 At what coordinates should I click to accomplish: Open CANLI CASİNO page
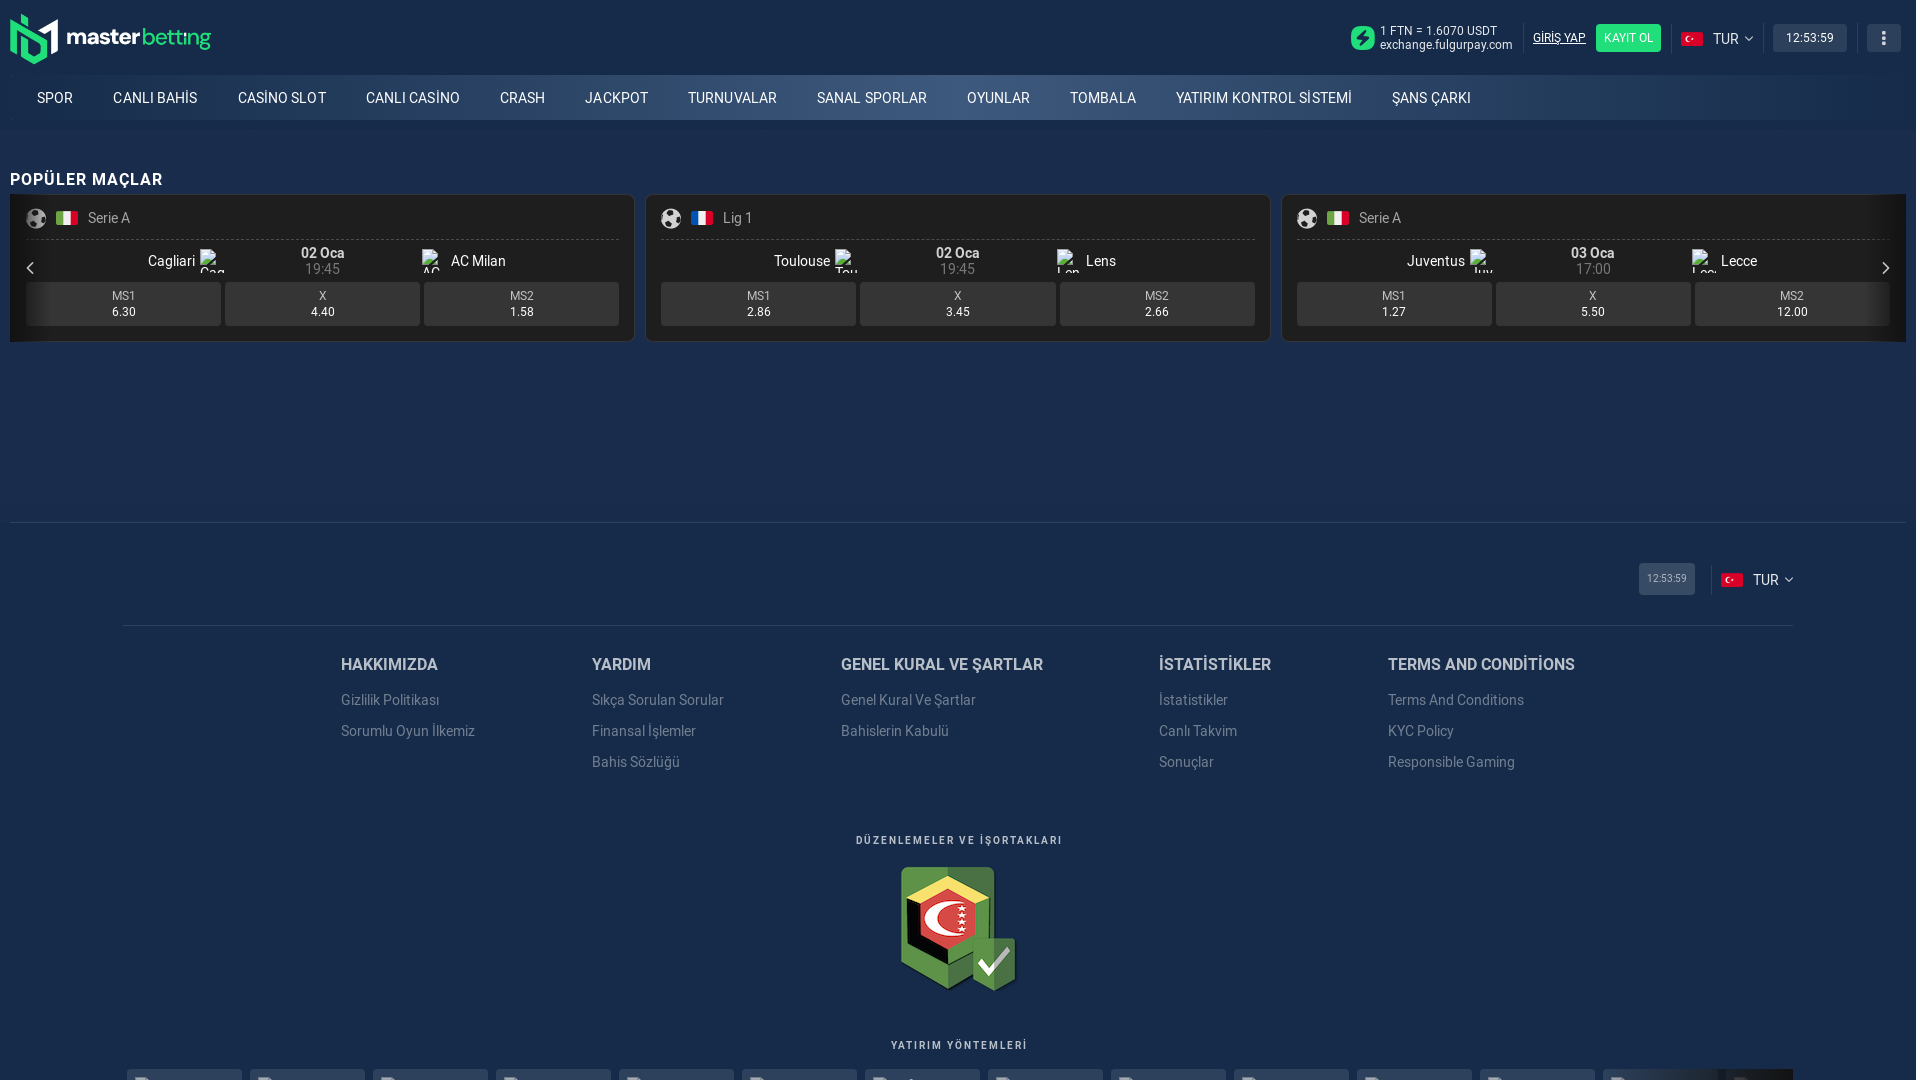pyautogui.click(x=413, y=98)
